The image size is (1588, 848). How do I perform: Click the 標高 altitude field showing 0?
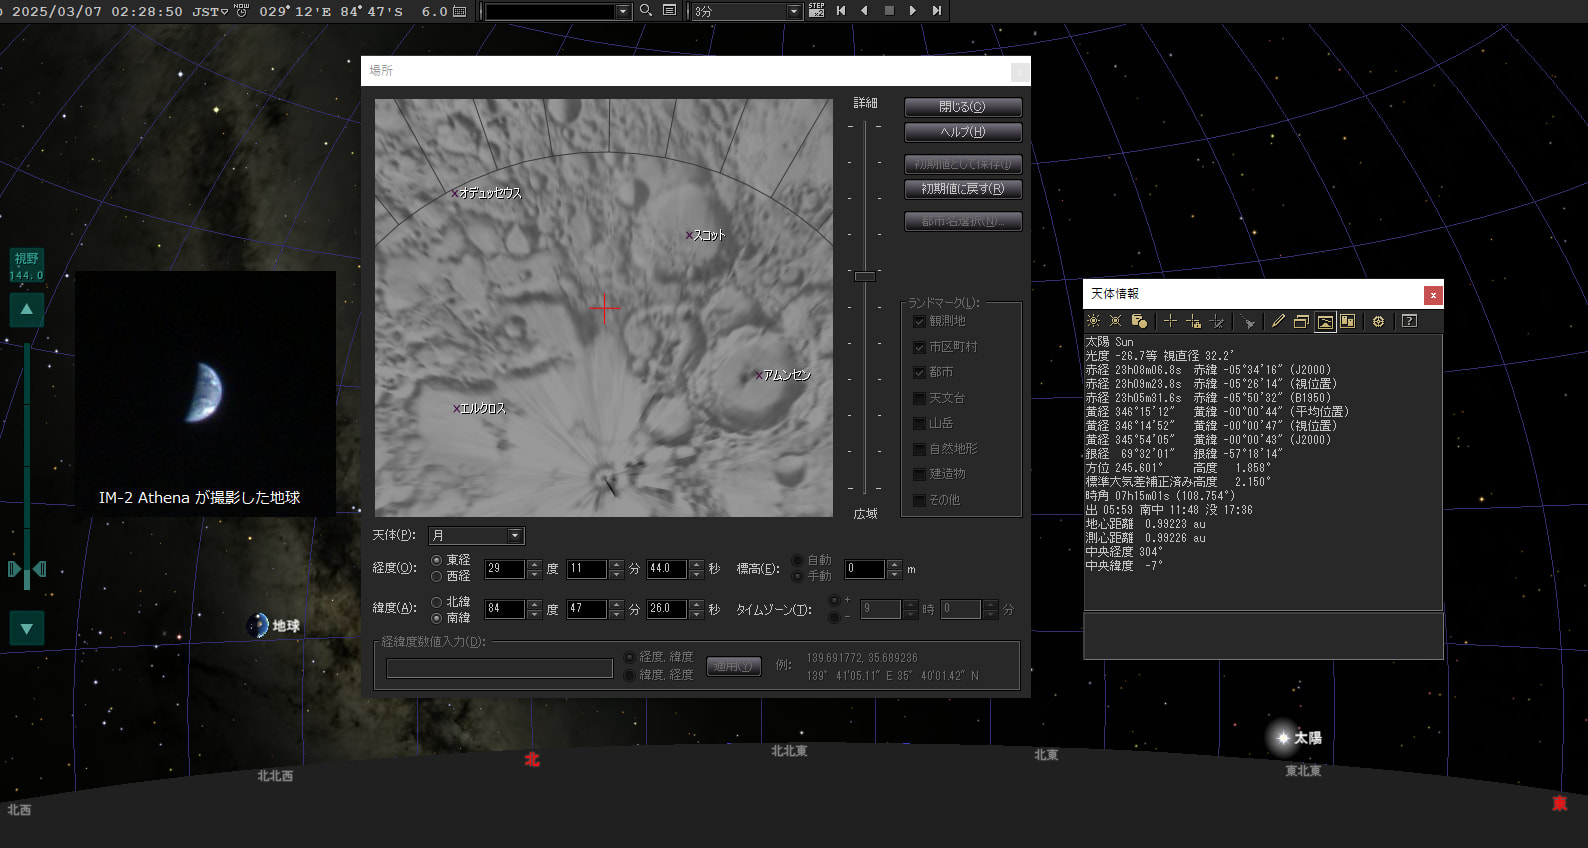pos(865,569)
